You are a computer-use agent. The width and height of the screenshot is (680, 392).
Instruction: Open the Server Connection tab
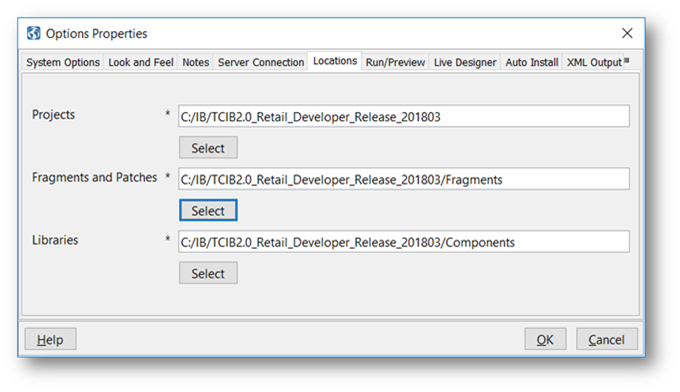261,62
